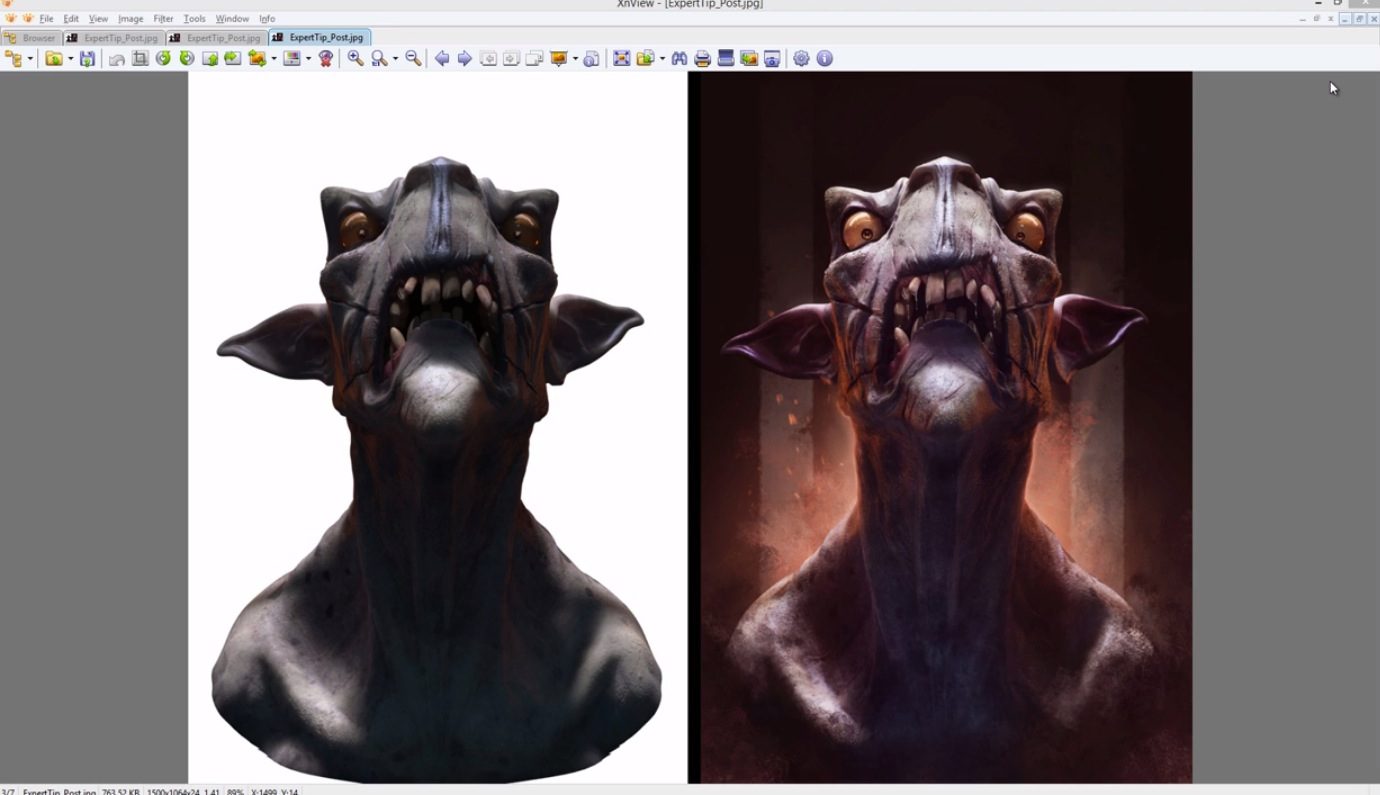The width and height of the screenshot is (1380, 795).
Task: Switch to the Browser tab
Action: click(33, 37)
